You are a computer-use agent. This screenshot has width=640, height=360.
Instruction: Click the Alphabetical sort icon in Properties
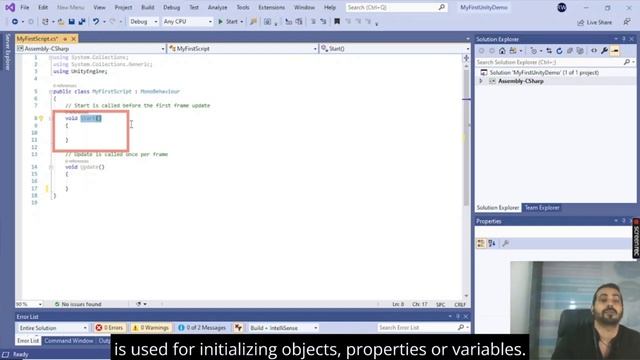pyautogui.click(x=492, y=243)
